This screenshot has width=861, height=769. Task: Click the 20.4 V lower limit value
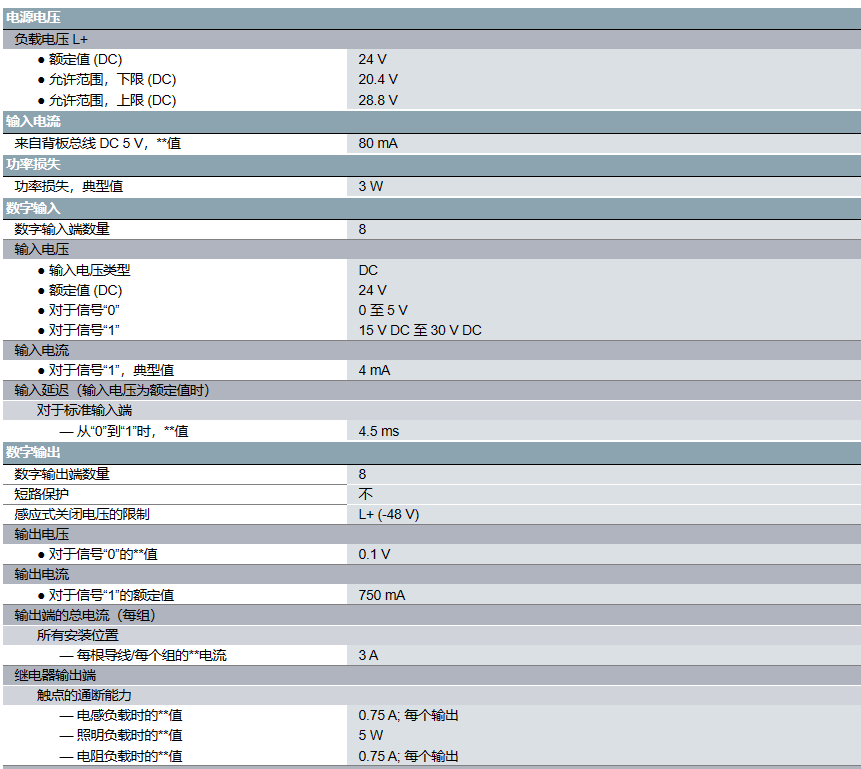[x=378, y=79]
